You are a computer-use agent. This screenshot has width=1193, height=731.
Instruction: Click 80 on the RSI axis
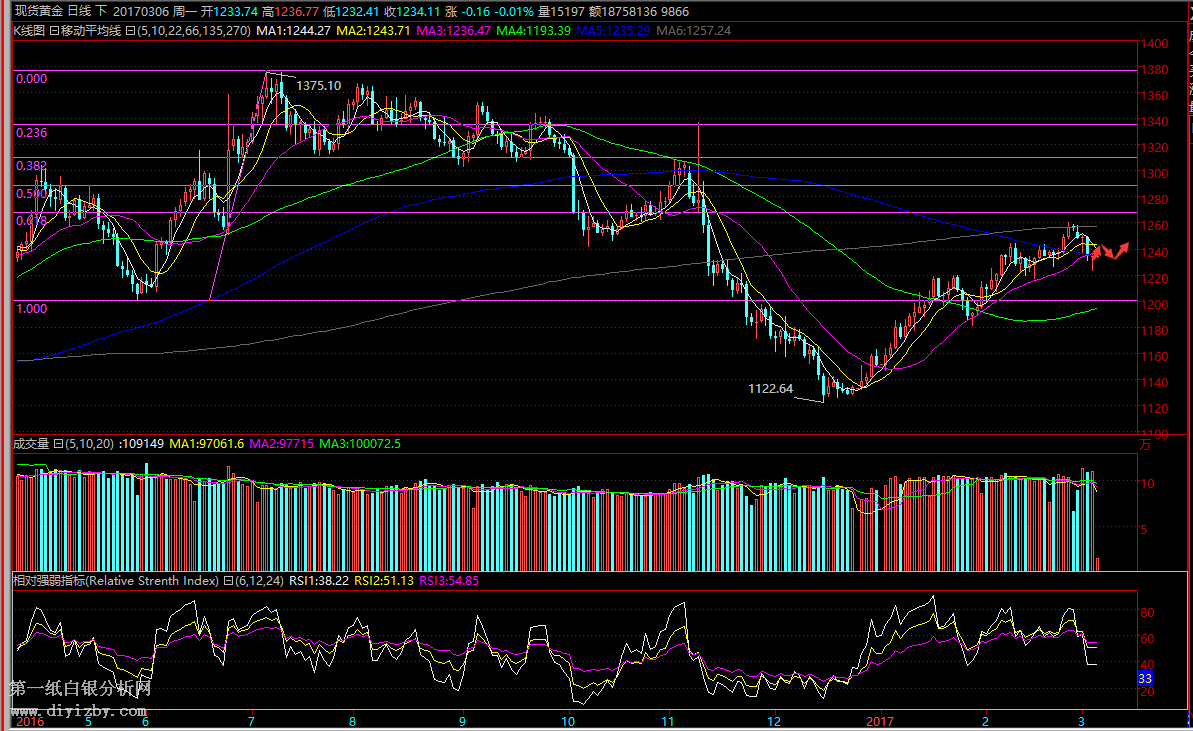click(x=1147, y=612)
